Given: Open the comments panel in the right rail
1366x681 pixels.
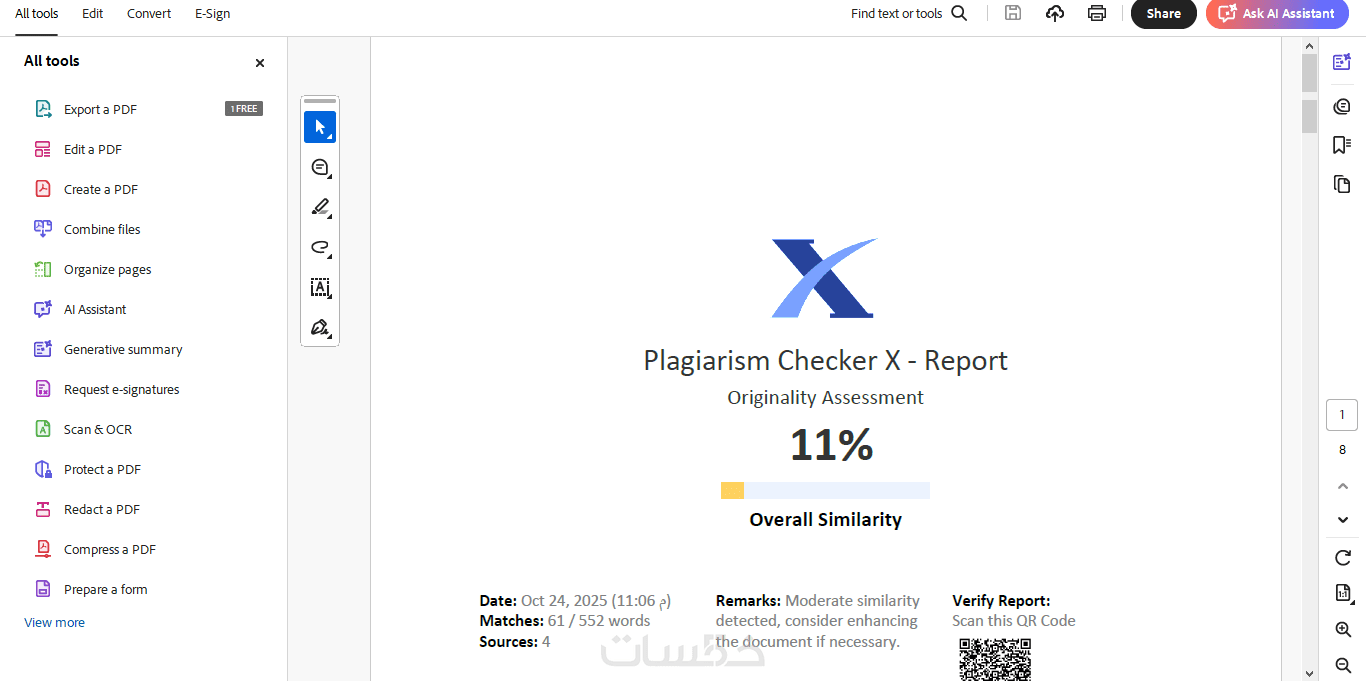Looking at the screenshot, I should pyautogui.click(x=1342, y=106).
